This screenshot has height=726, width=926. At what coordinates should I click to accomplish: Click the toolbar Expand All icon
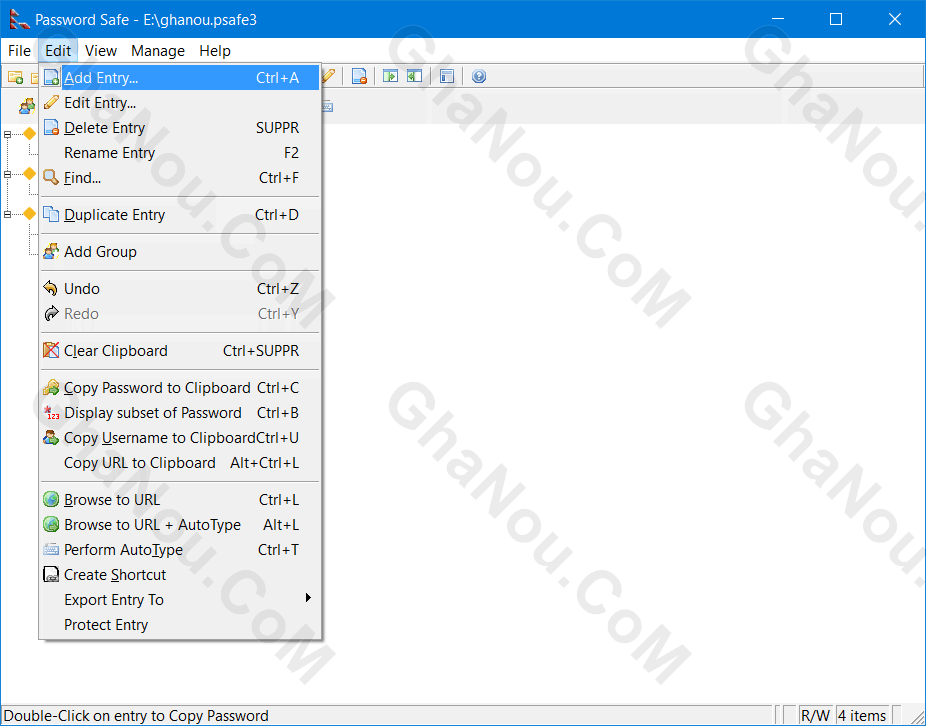(x=390, y=76)
